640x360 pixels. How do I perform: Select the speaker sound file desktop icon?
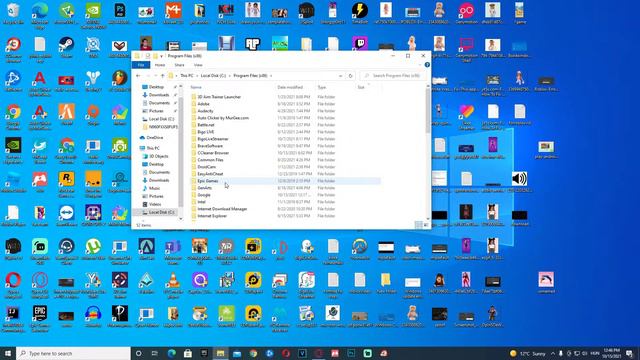[519, 182]
